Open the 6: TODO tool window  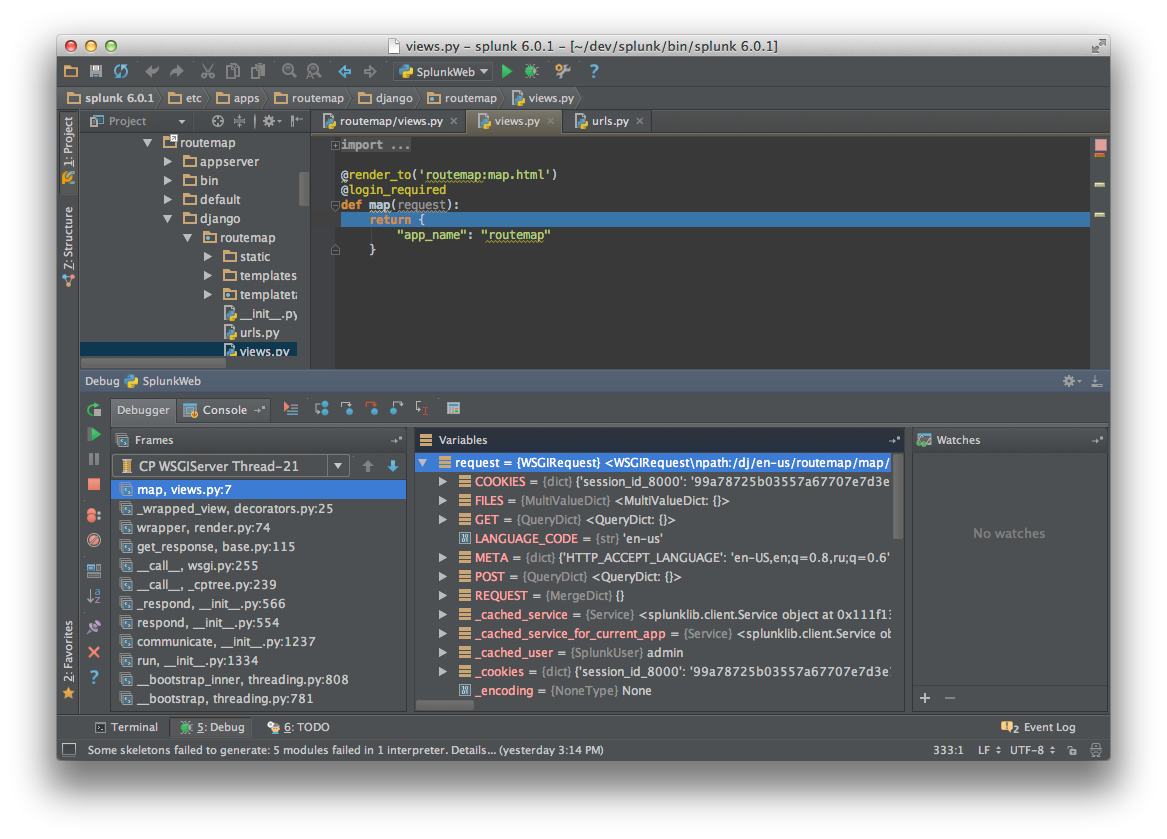tap(298, 727)
